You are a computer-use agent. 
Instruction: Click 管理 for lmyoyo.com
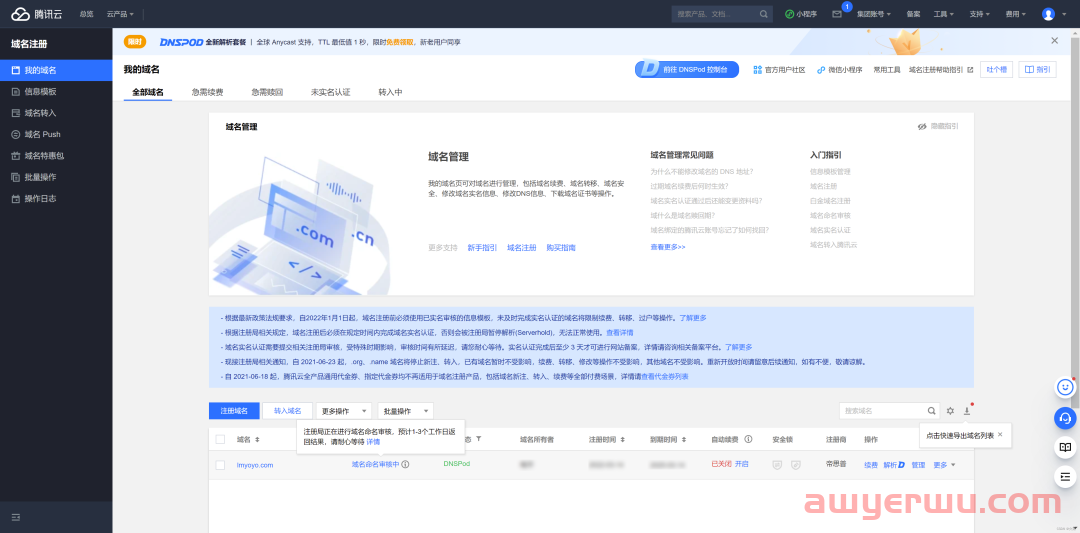(918, 465)
